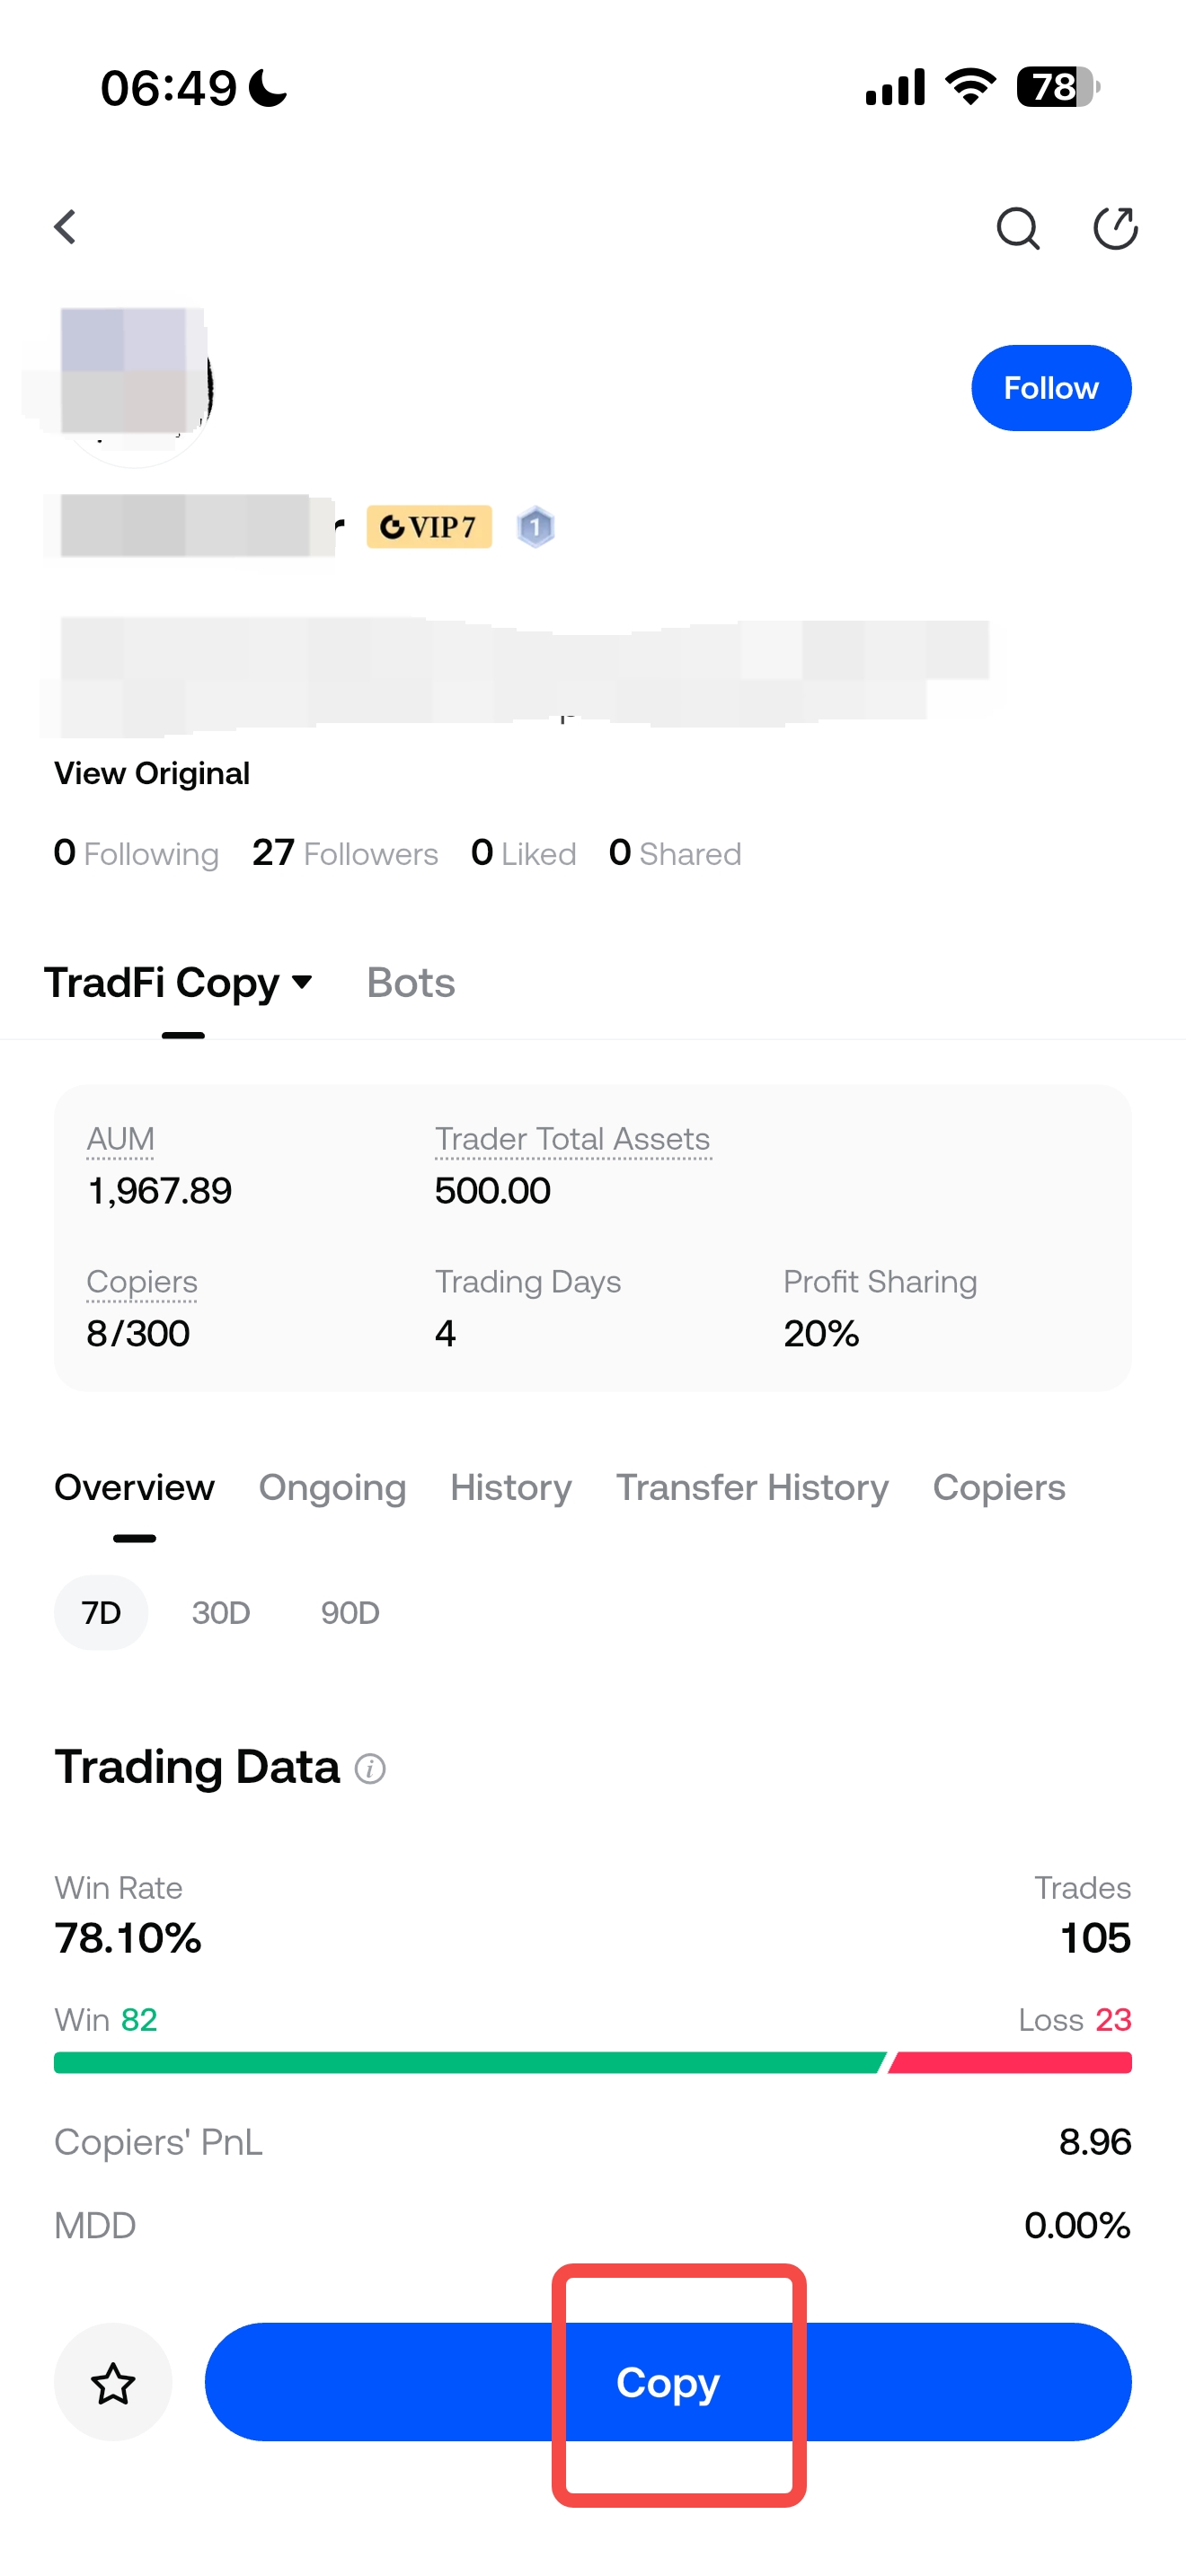Tap the back arrow icon
1186x2576 pixels.
[x=66, y=227]
